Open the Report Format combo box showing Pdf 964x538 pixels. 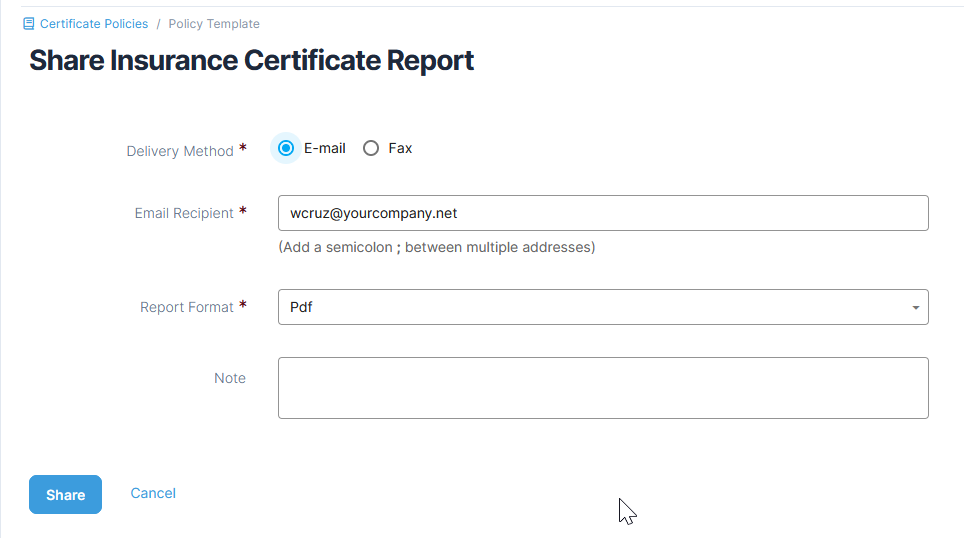tap(595, 307)
